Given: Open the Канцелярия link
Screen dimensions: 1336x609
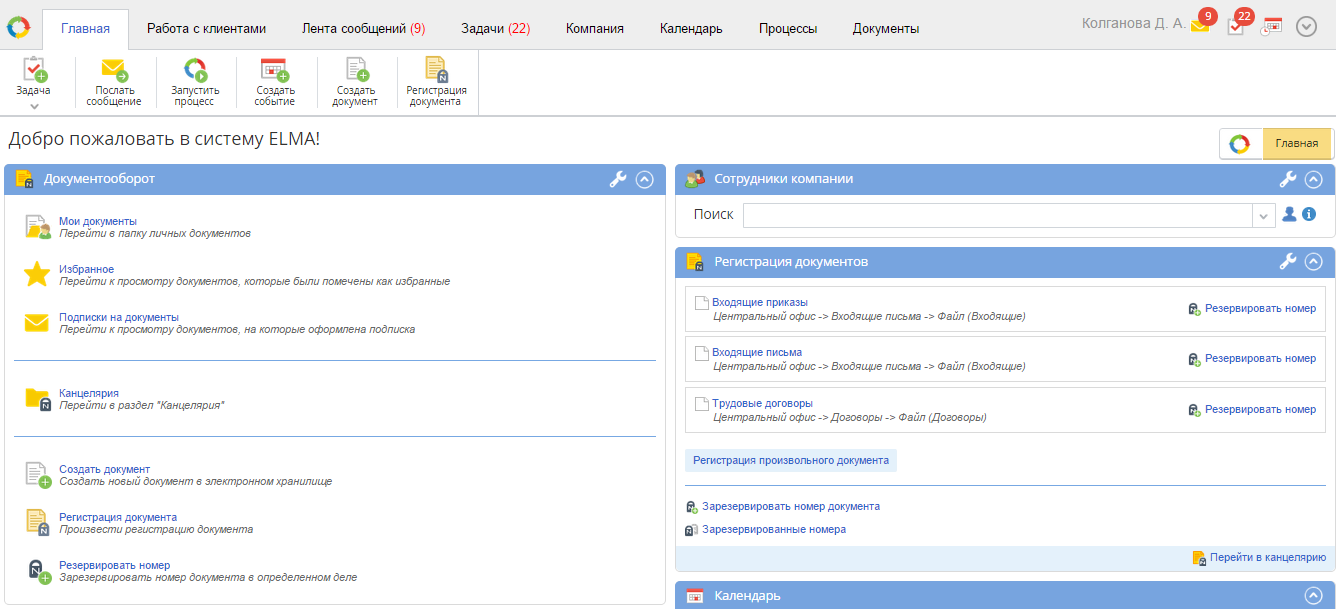Looking at the screenshot, I should (89, 393).
